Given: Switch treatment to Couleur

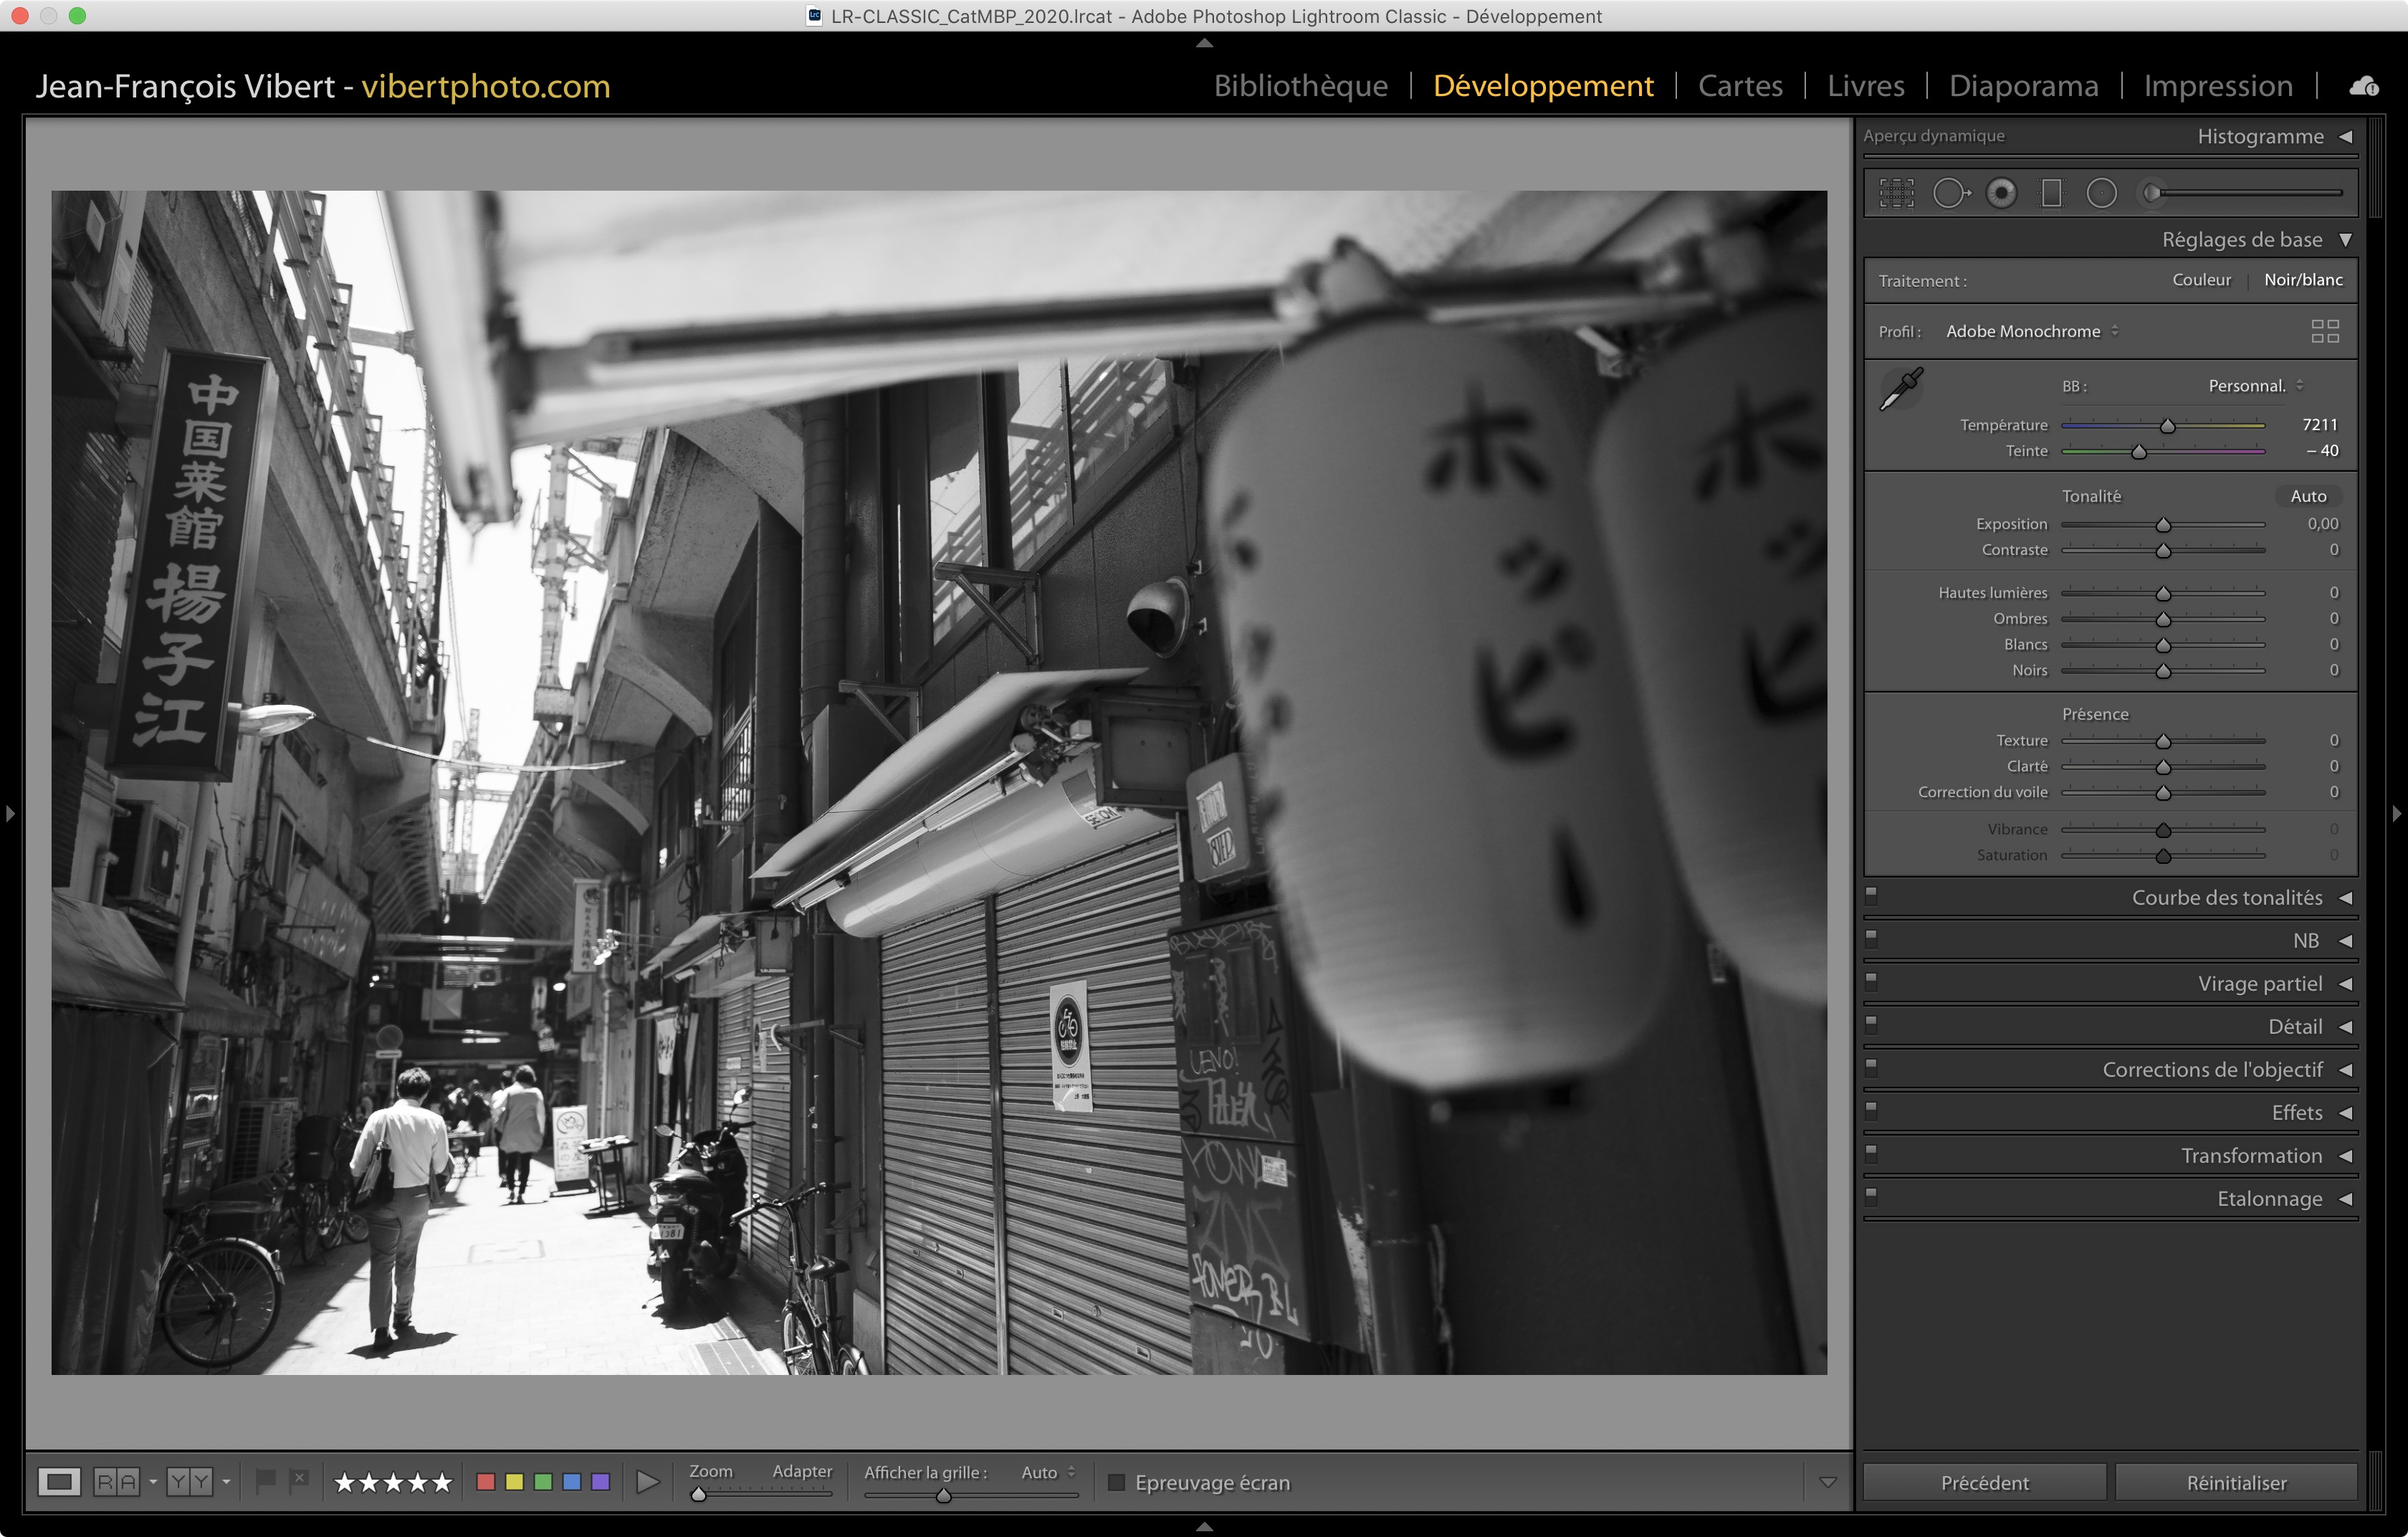Looking at the screenshot, I should [2201, 280].
